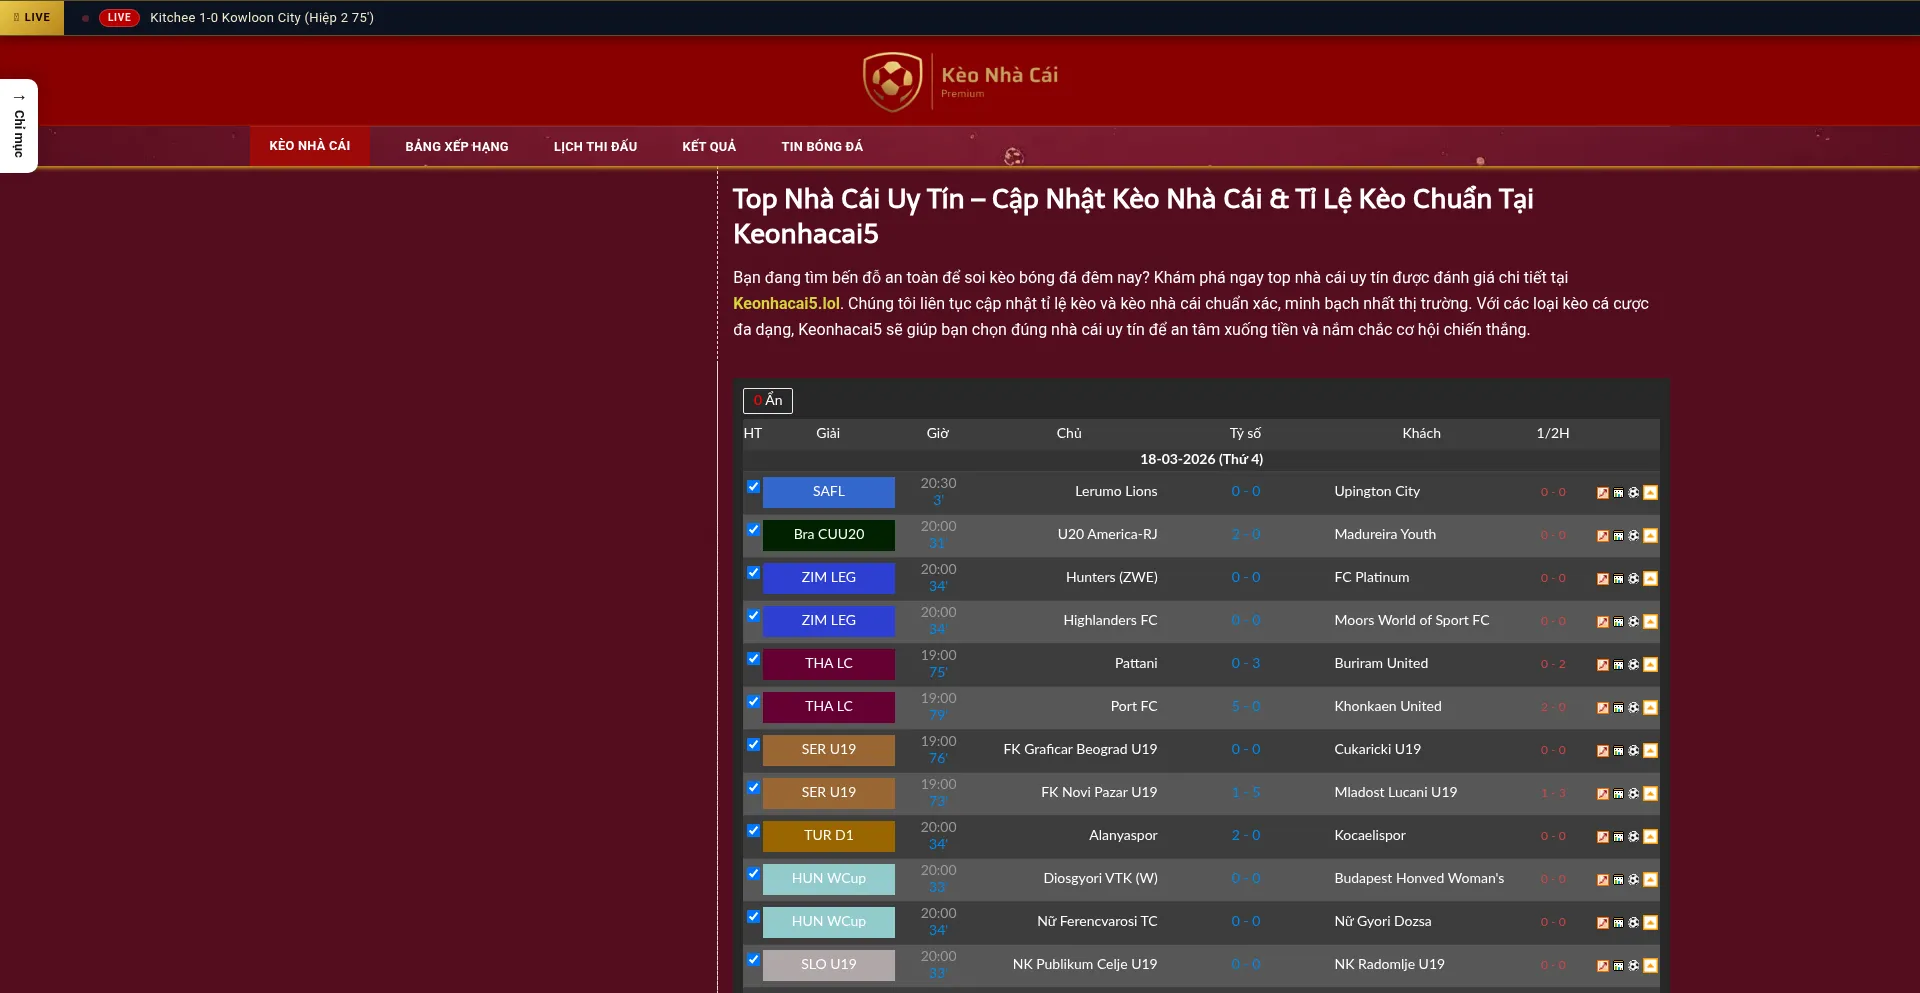Image resolution: width=1920 pixels, height=993 pixels.
Task: Open trend chart icon in Khonkaen United row
Action: [x=1603, y=707]
